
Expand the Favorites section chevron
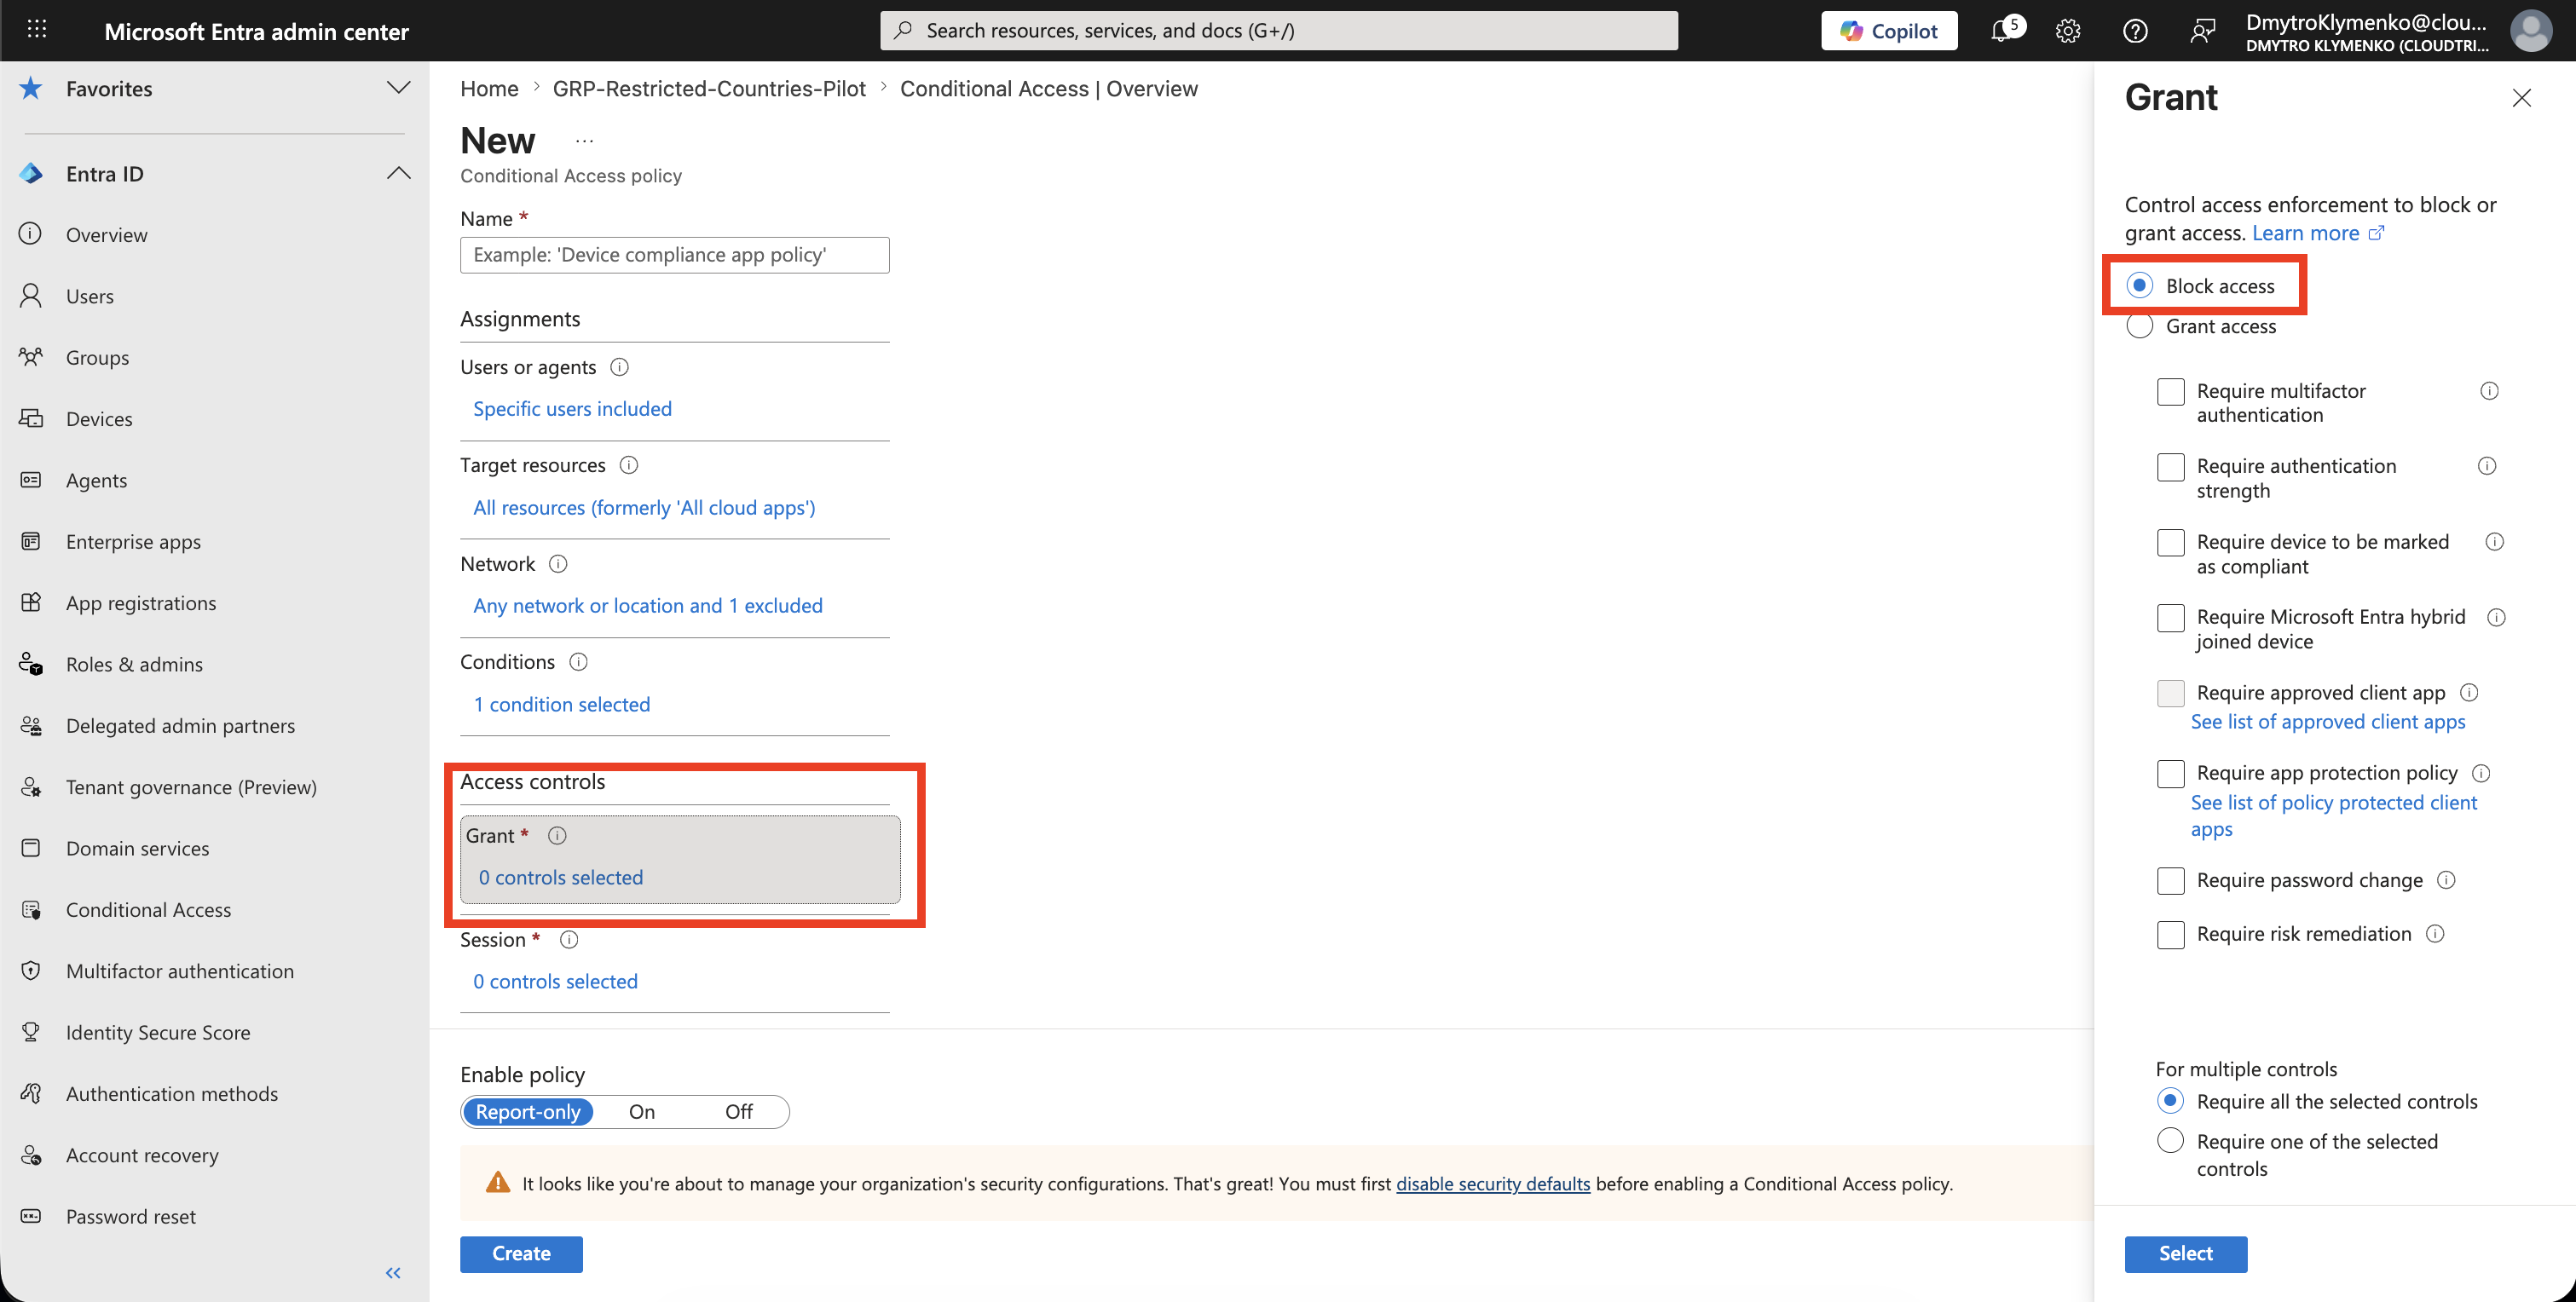pyautogui.click(x=398, y=88)
